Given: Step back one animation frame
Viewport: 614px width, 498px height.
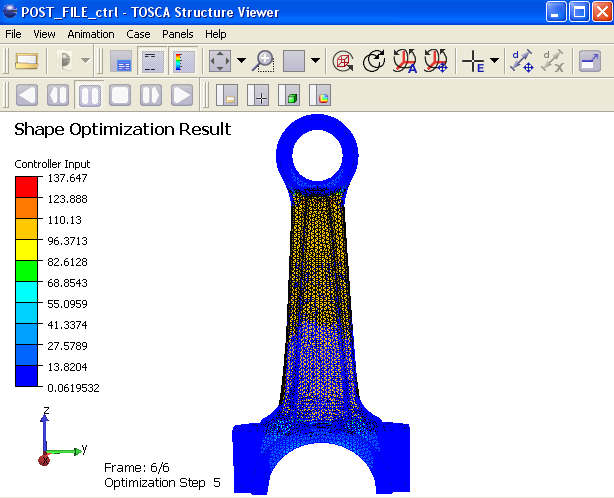Looking at the screenshot, I should (x=58, y=96).
